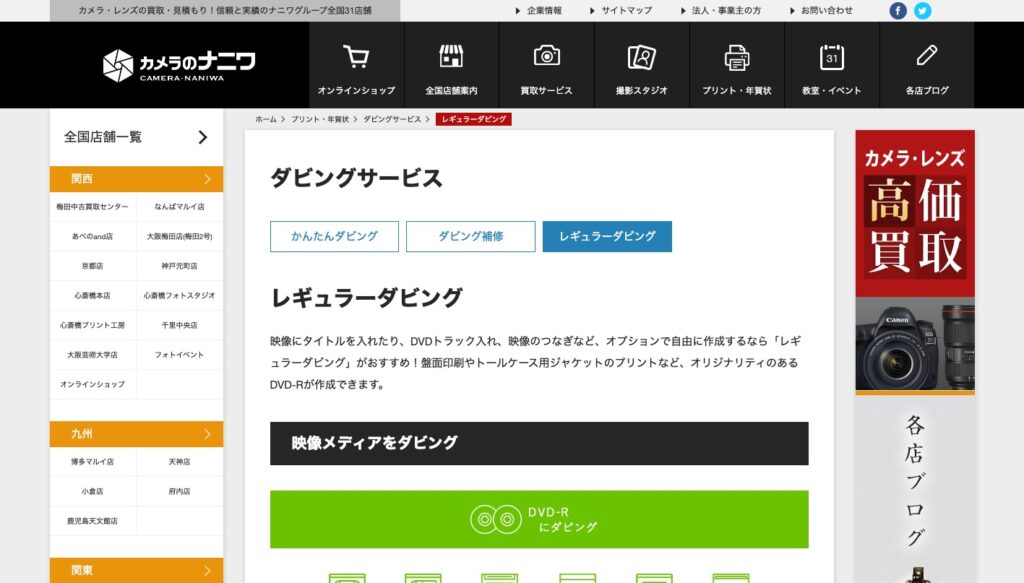Viewport: 1024px width, 583px height.
Task: Click the 全国店舗案内 storefront icon
Action: 451,55
